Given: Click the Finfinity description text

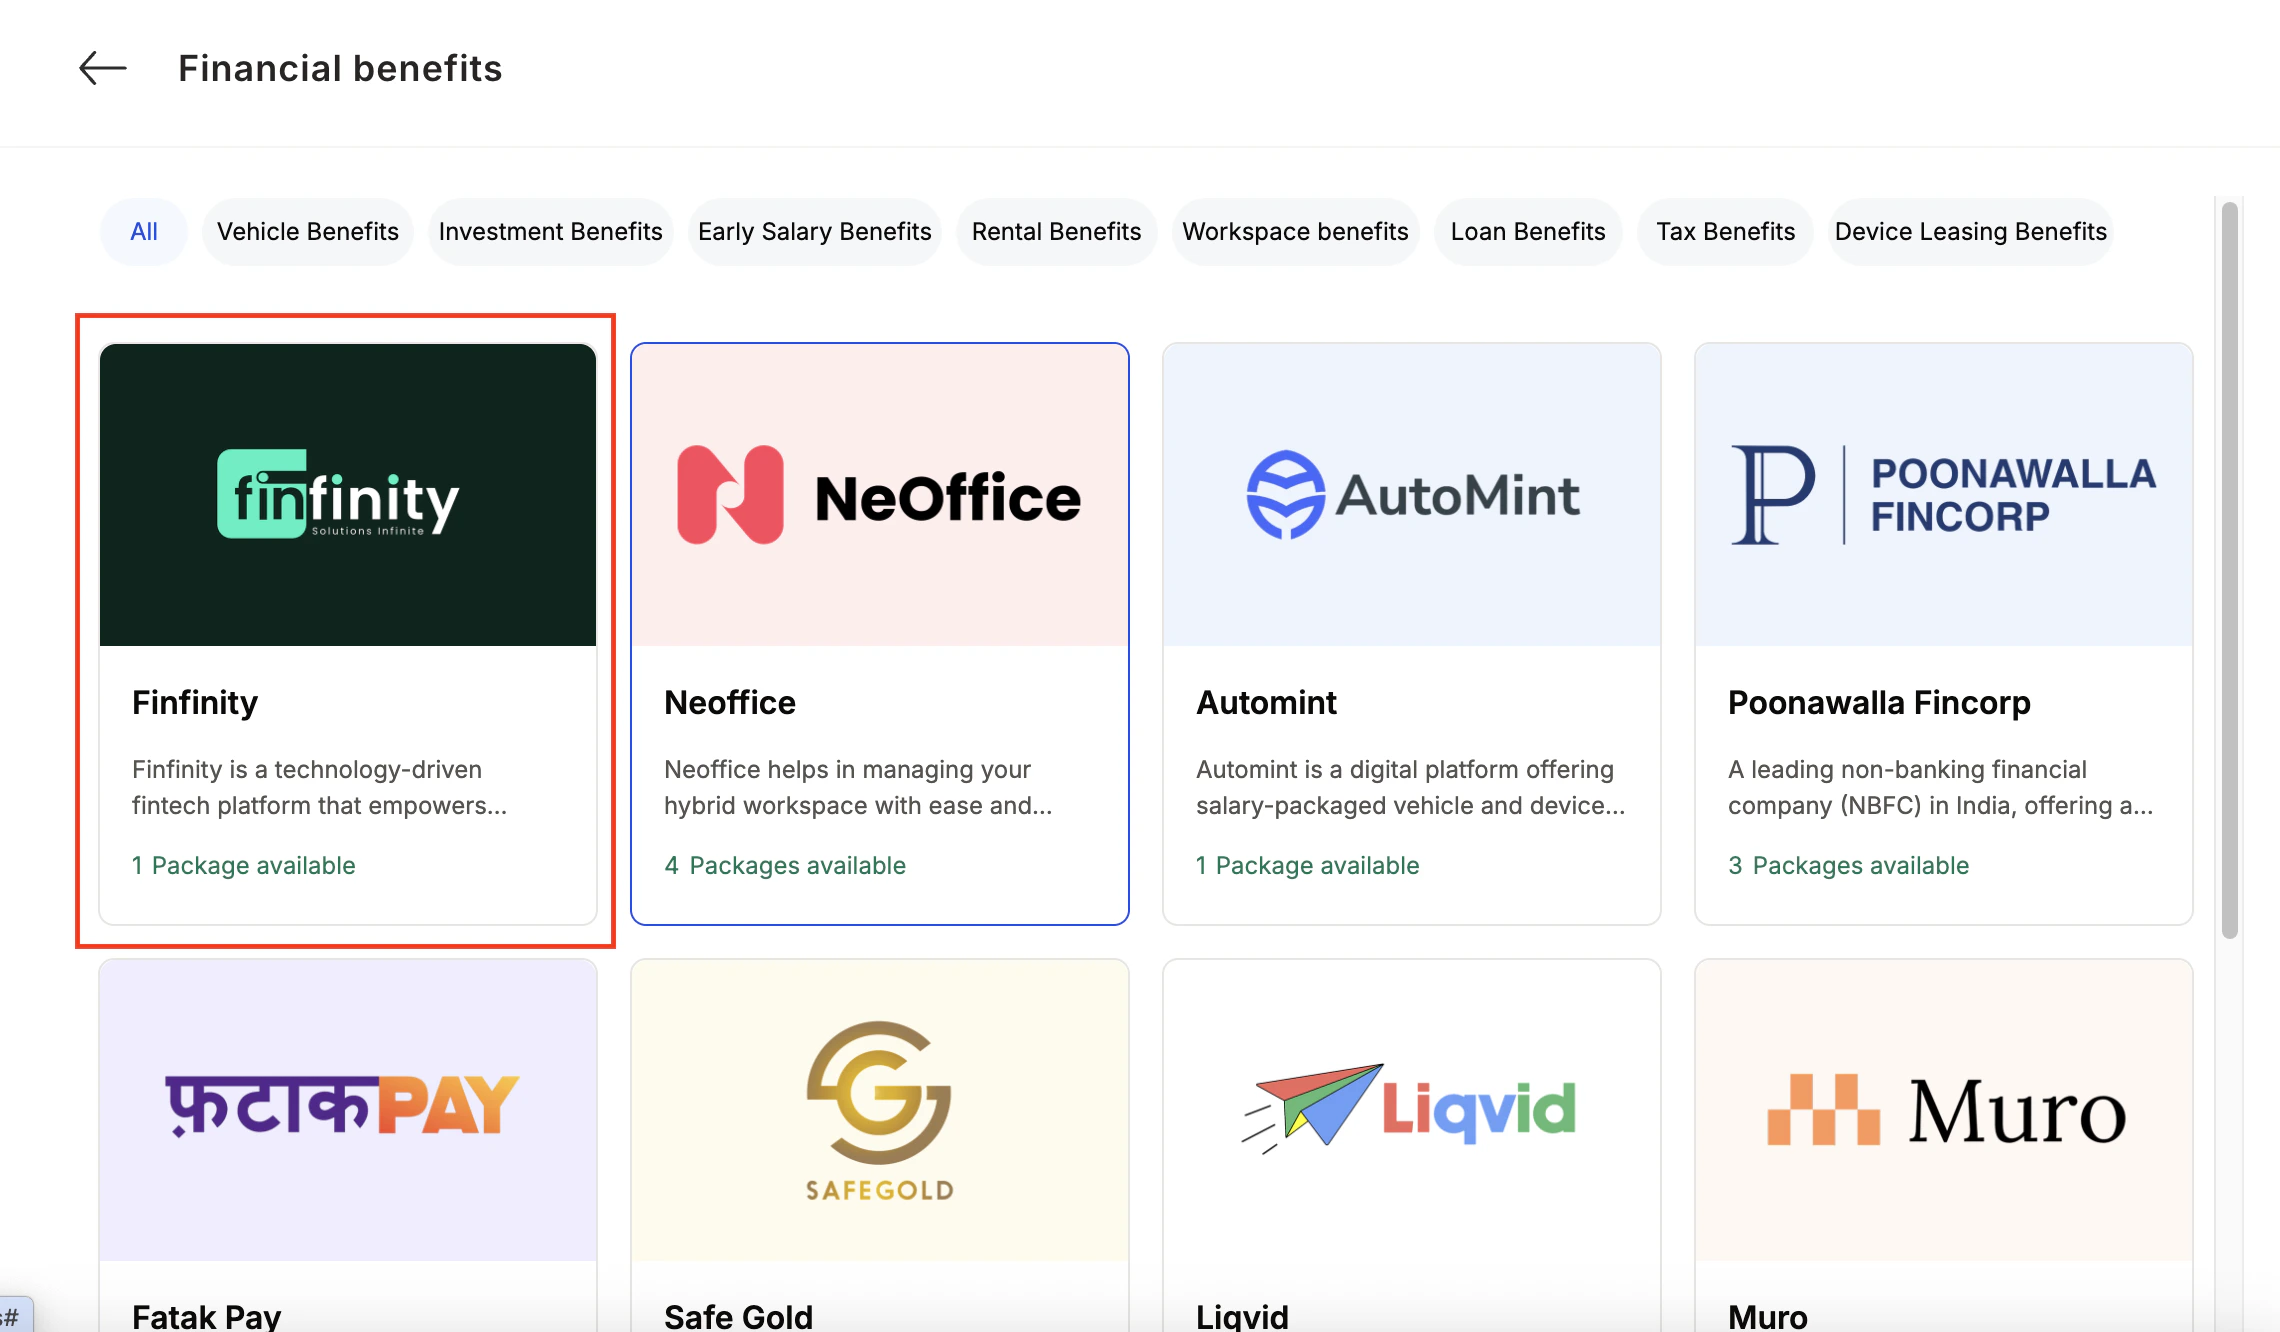Looking at the screenshot, I should (x=320, y=788).
